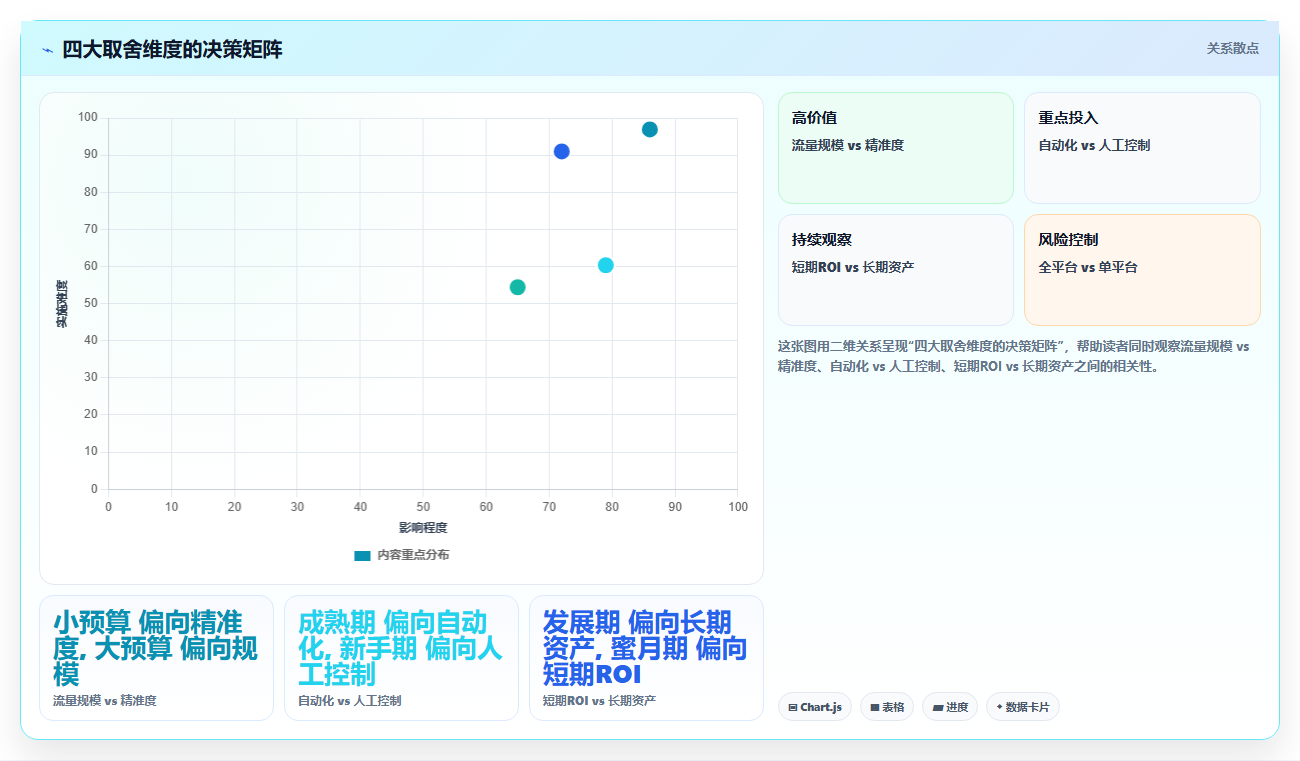This screenshot has width=1300, height=761.
Task: Click the 表格 tag chip
Action: [887, 707]
